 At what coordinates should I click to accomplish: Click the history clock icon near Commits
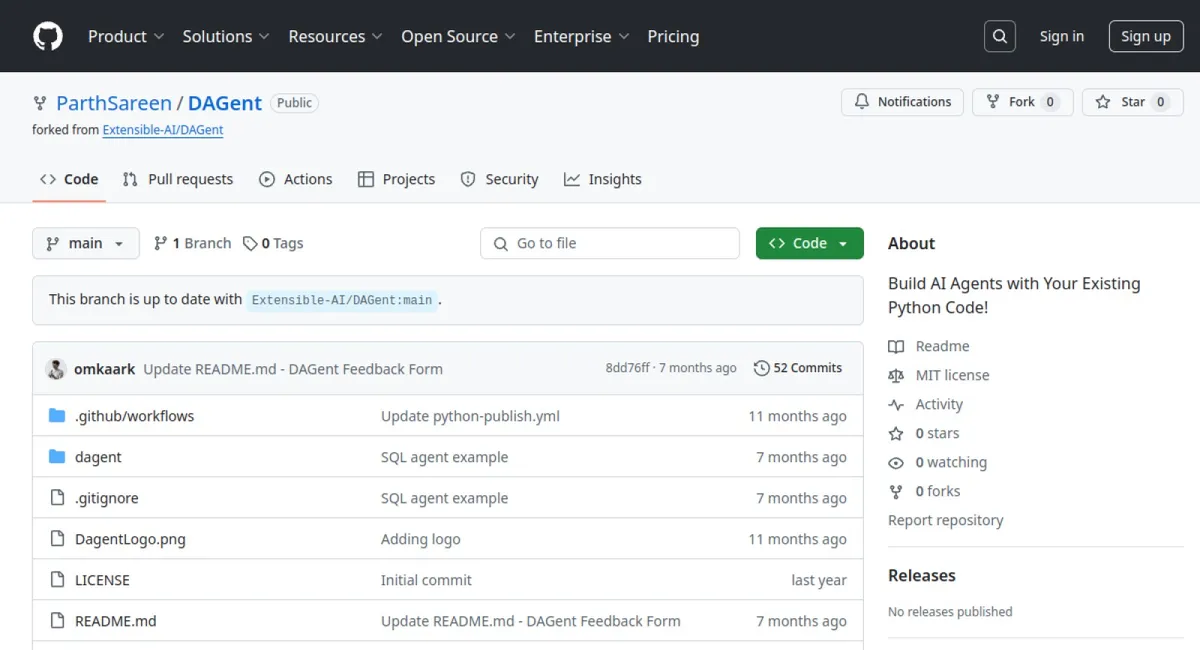[x=762, y=368]
